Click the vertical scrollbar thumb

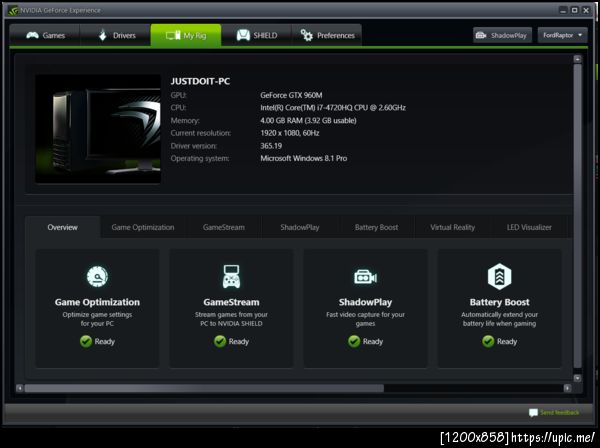coord(577,217)
